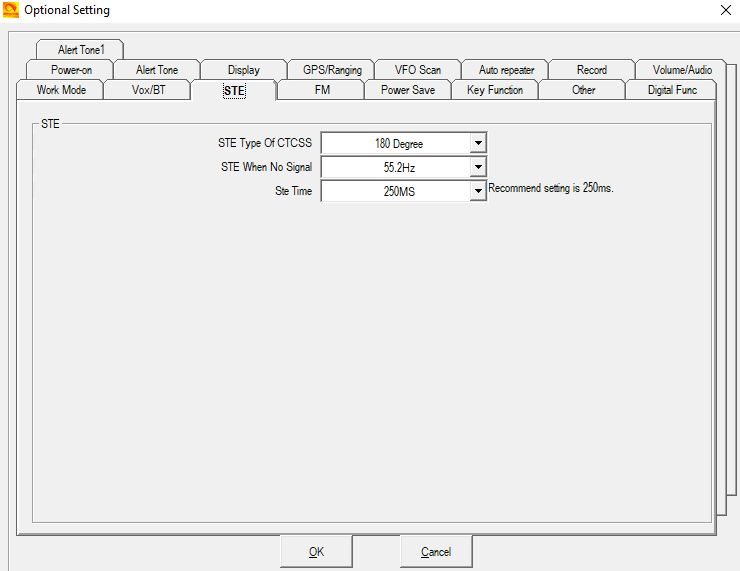Image resolution: width=740 pixels, height=571 pixels.
Task: Go to the FM tab
Action: (x=322, y=90)
